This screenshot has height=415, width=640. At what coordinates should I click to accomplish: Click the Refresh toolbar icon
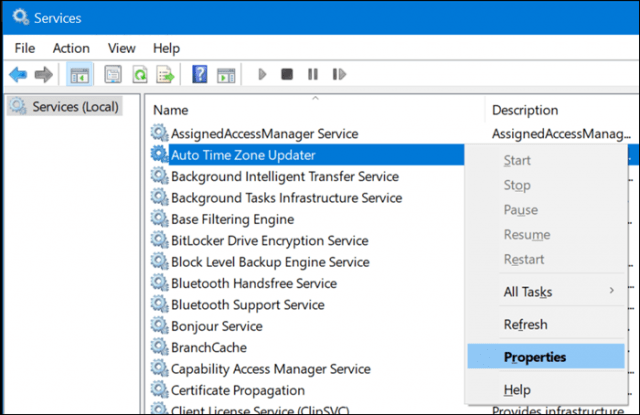(140, 75)
